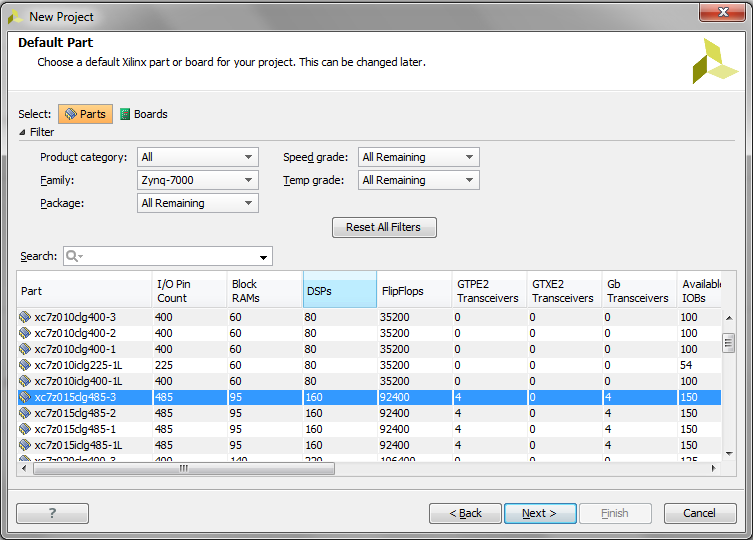Click chip icon of xc7z010iclg225-1L row
This screenshot has height=540, width=753.
(x=25, y=365)
